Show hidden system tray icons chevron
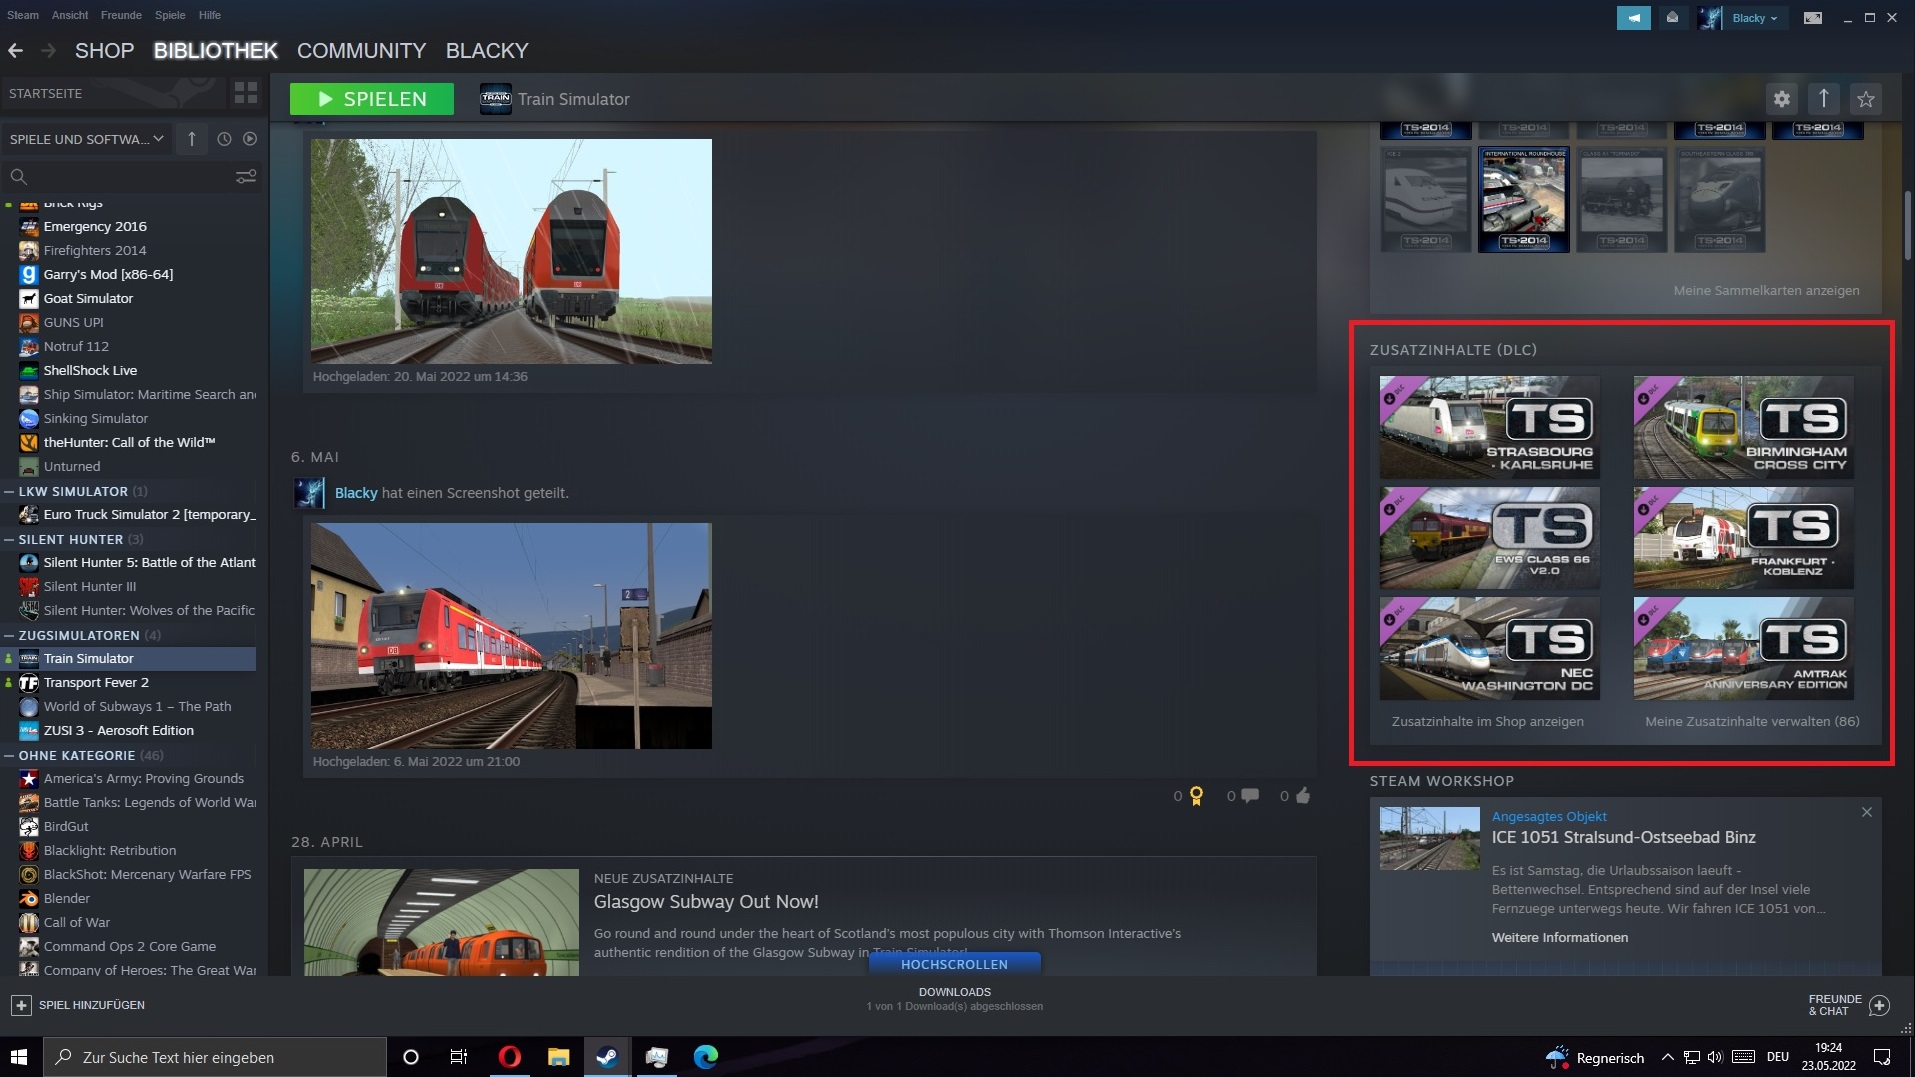The image size is (1915, 1077). [1667, 1057]
